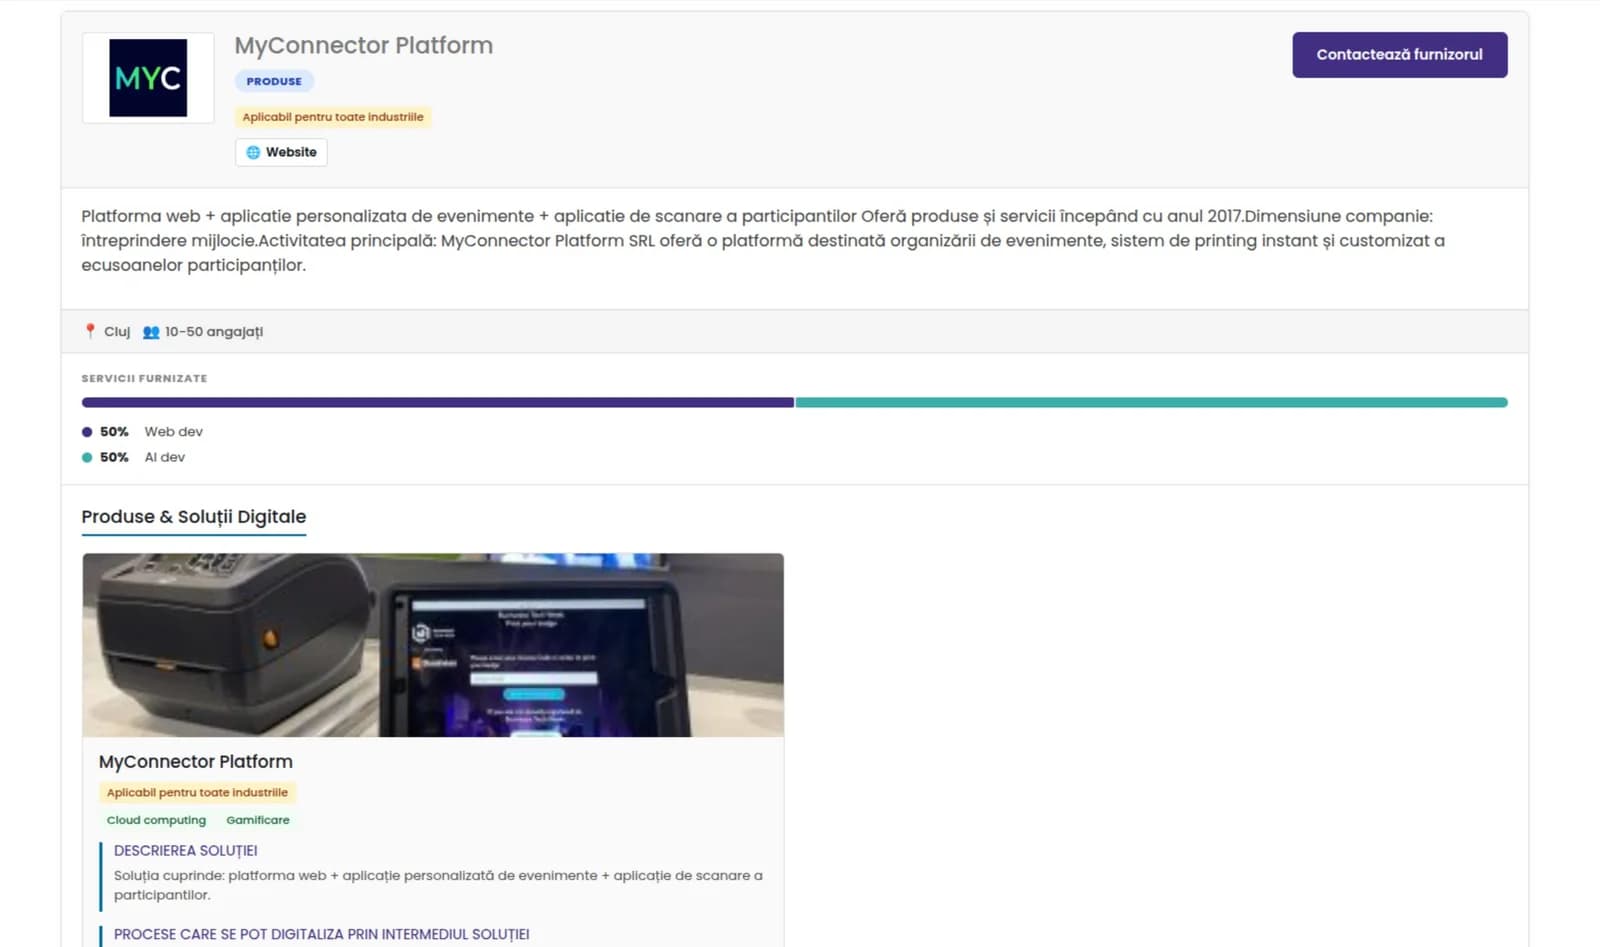Open the company Website link
The height and width of the screenshot is (947, 1600).
[281, 152]
